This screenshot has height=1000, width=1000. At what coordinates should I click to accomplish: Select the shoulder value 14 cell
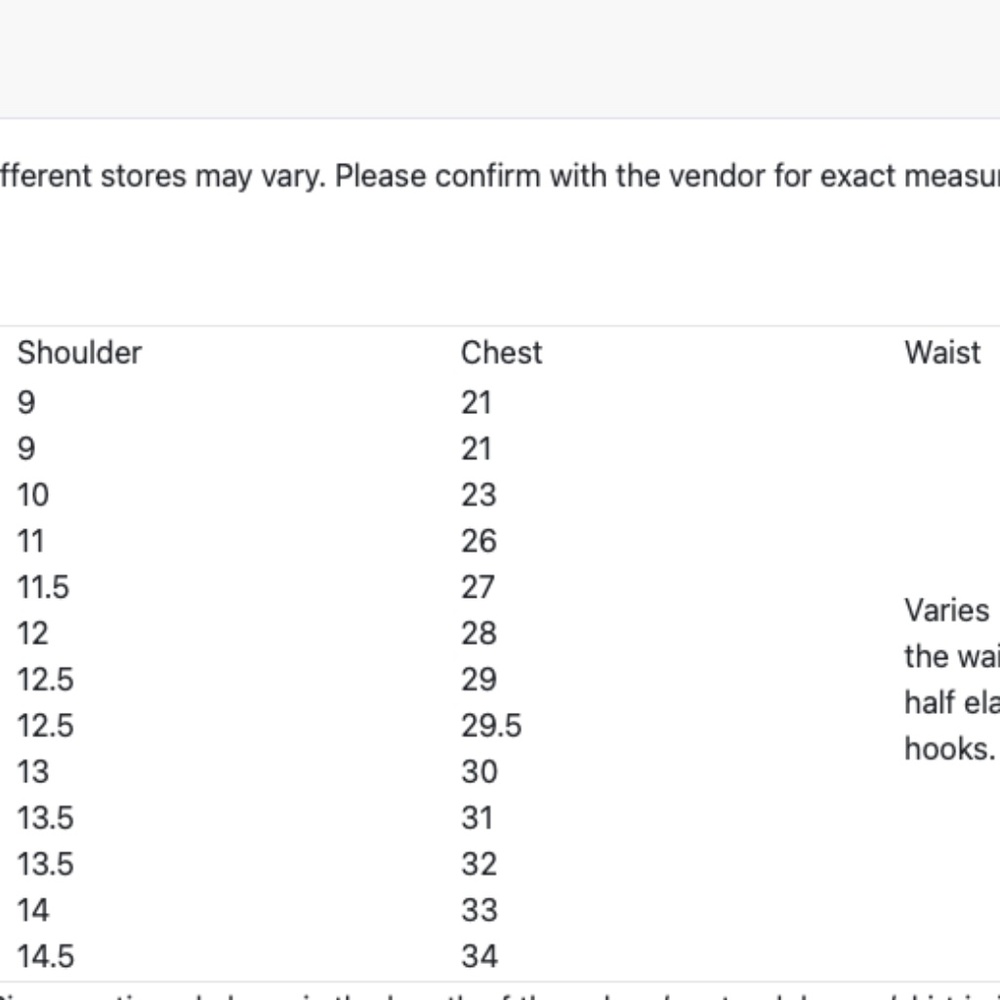[x=33, y=910]
